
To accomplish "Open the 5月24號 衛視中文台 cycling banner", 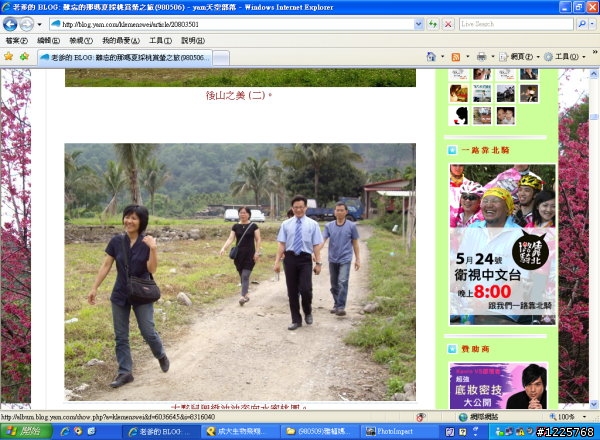I will [502, 244].
